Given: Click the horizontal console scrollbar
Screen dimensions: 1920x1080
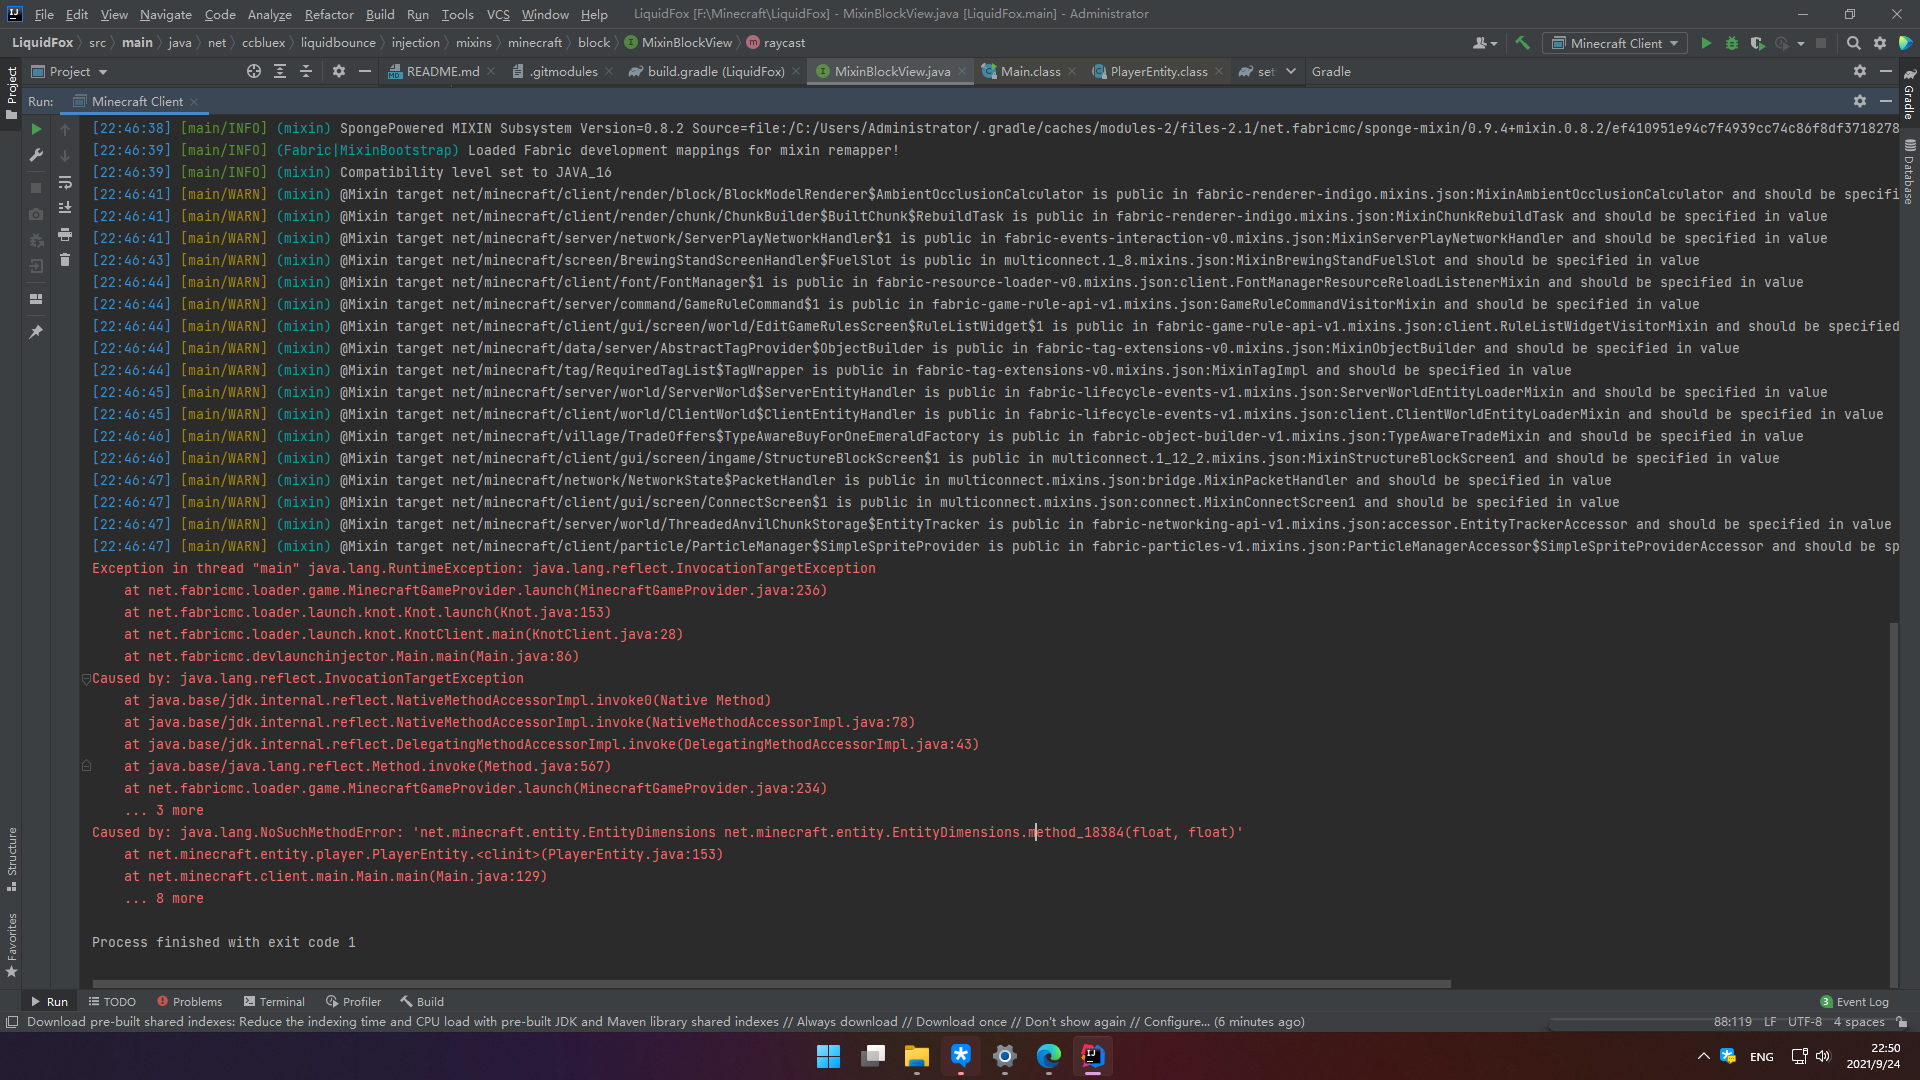Looking at the screenshot, I should (770, 984).
